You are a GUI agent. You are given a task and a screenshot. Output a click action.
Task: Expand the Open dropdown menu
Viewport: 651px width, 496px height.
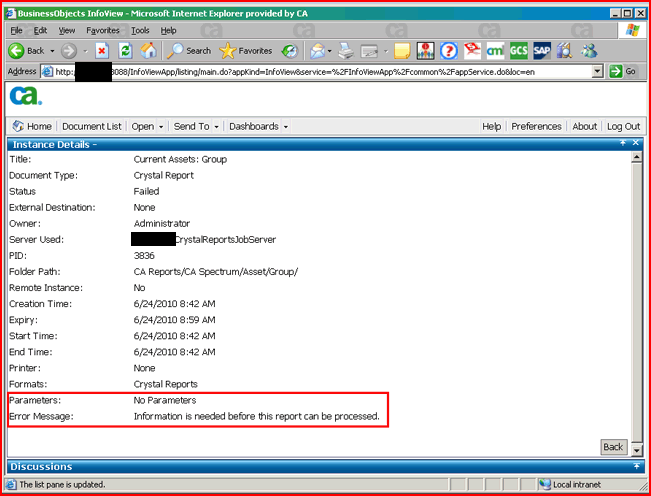tap(146, 127)
